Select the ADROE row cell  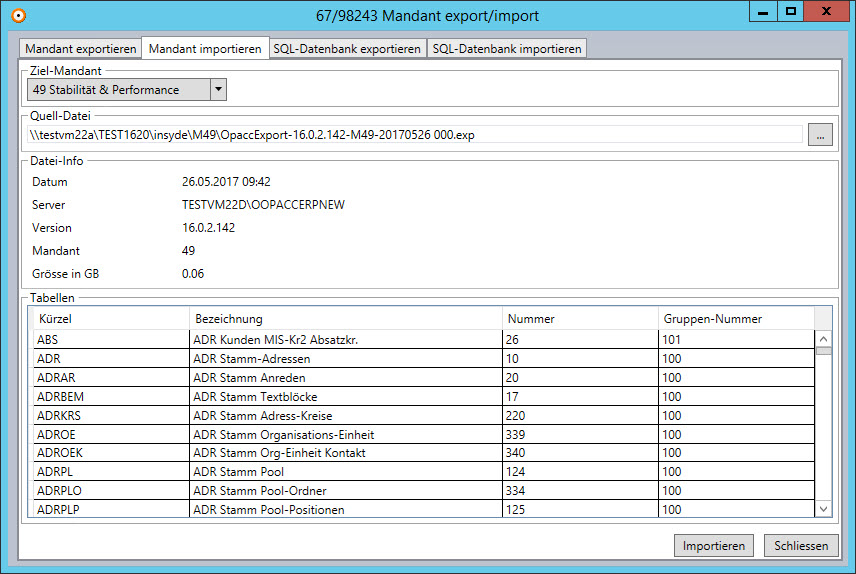click(111, 435)
